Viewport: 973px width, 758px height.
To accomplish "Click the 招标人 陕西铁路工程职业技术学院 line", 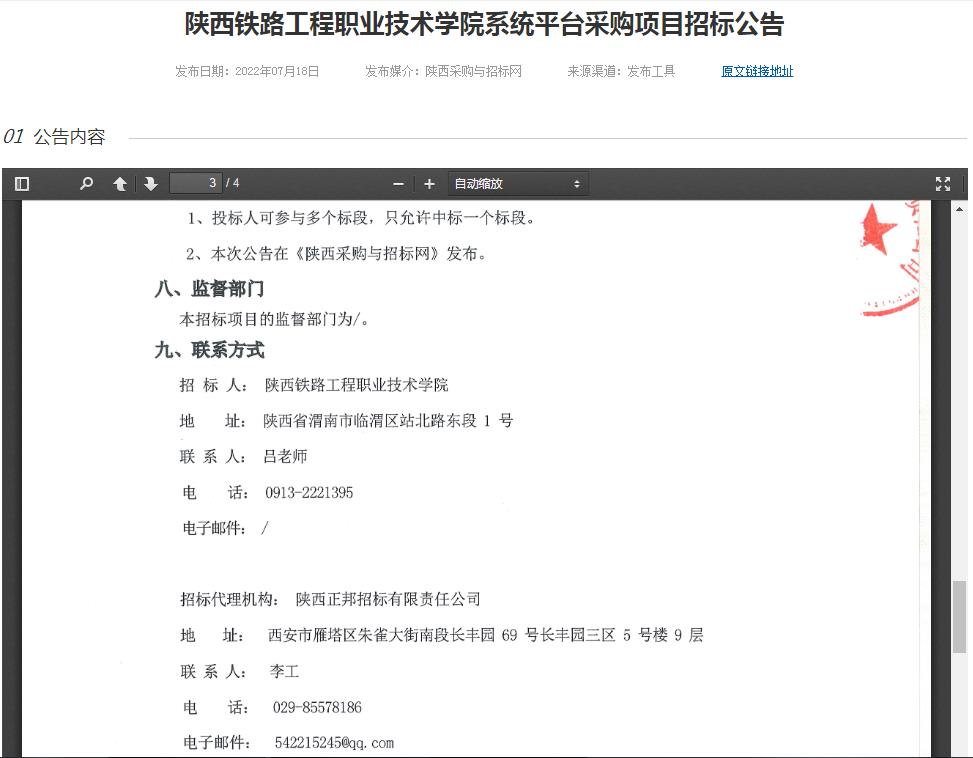I will coord(313,385).
